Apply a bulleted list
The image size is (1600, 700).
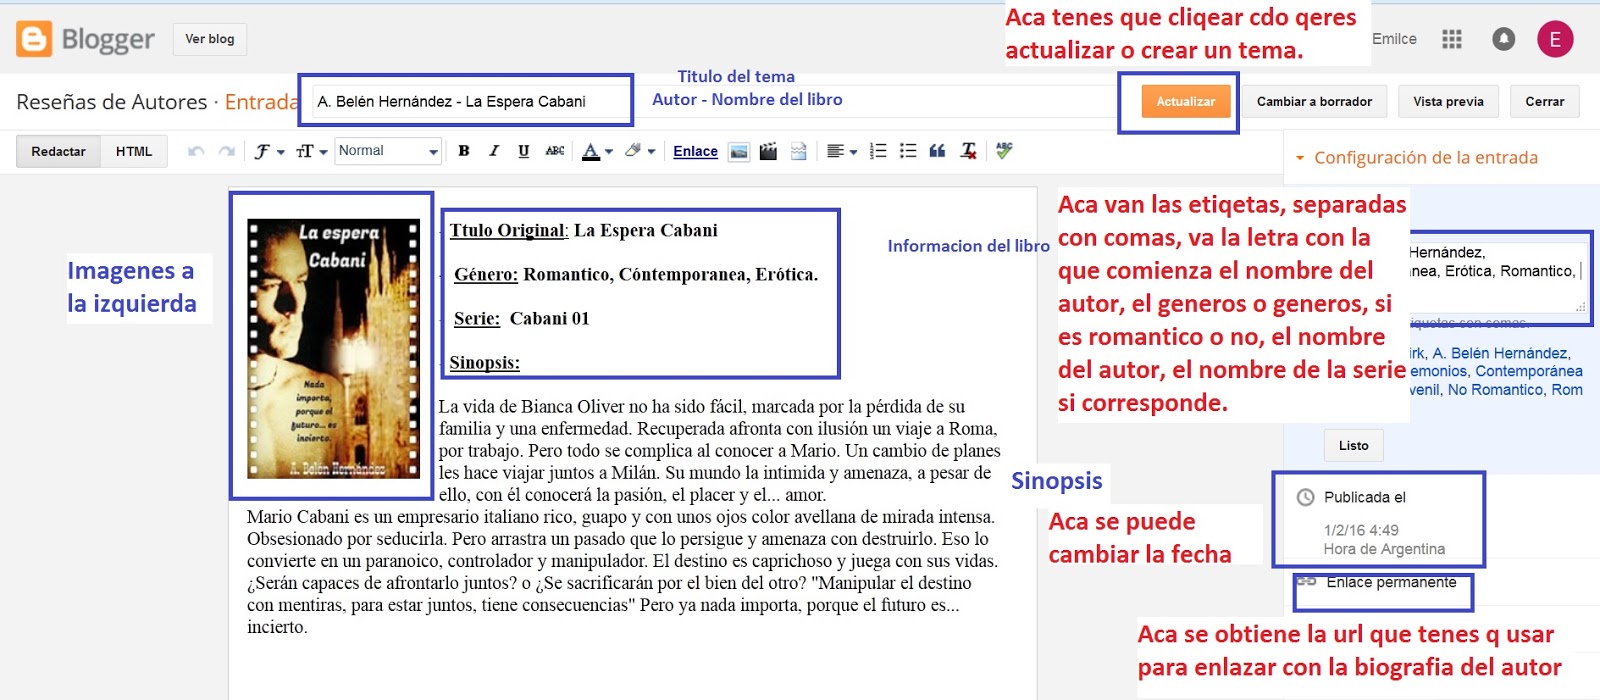pyautogui.click(x=908, y=151)
